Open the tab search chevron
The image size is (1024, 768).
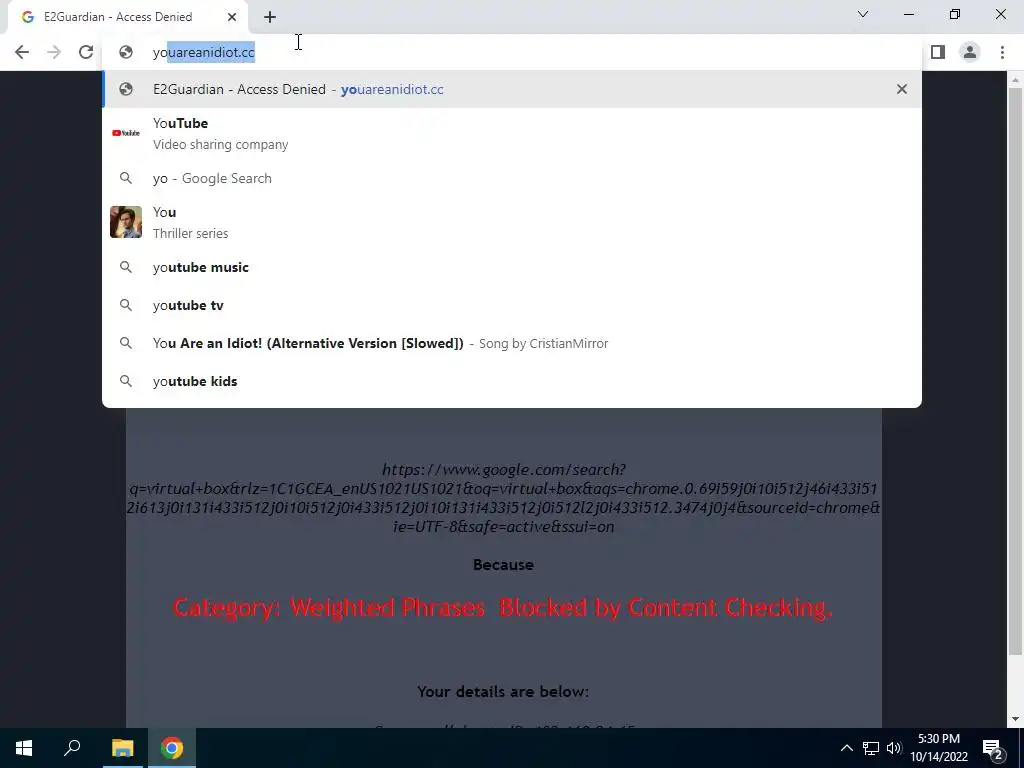point(863,14)
